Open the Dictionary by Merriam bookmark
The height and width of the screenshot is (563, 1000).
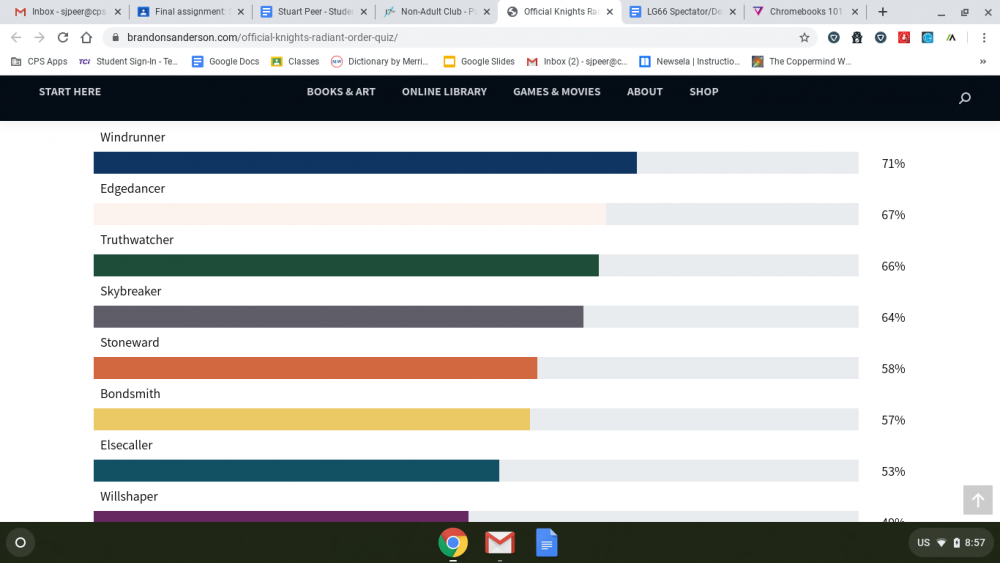click(x=380, y=61)
